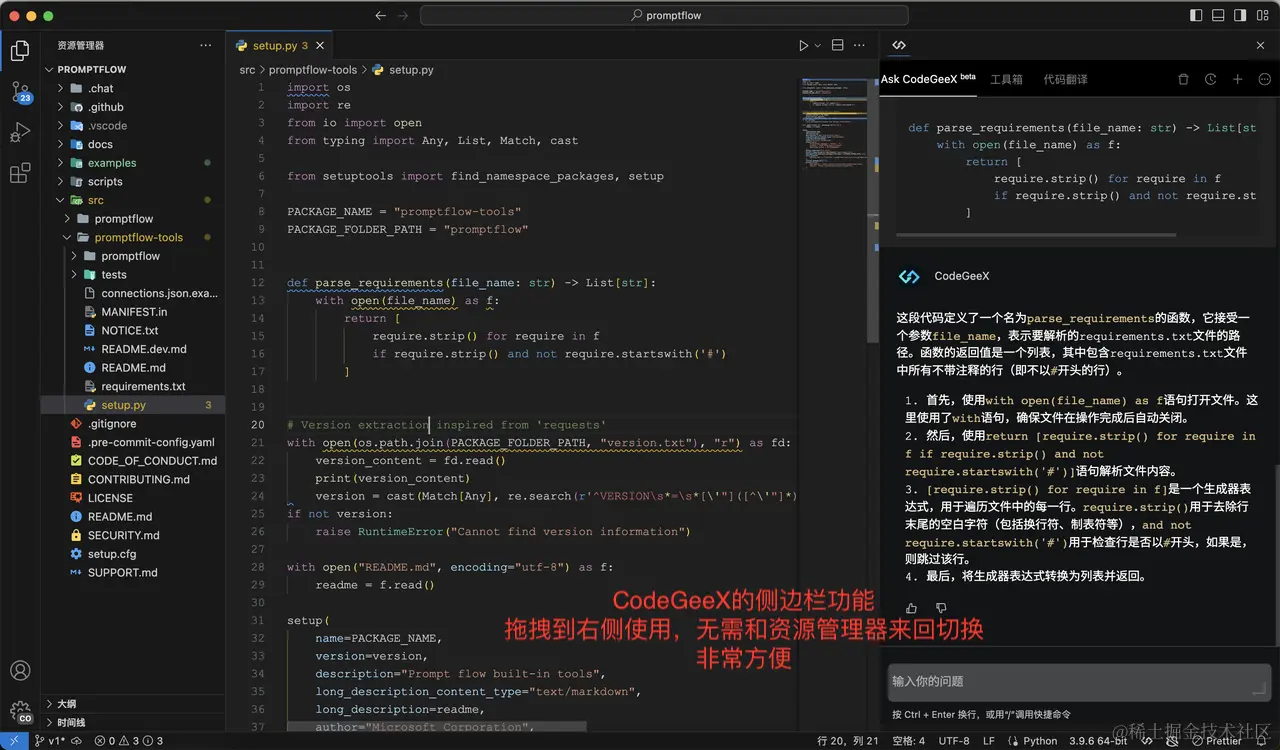
Task: Open CodeGeeX chat history clock icon
Action: click(1210, 79)
